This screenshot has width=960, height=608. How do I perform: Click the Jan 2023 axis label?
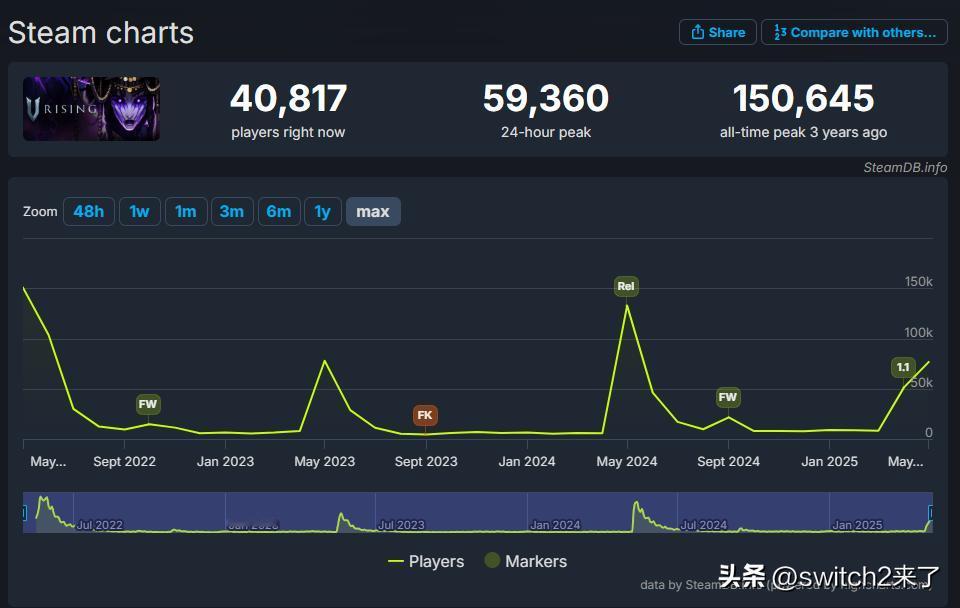225,462
